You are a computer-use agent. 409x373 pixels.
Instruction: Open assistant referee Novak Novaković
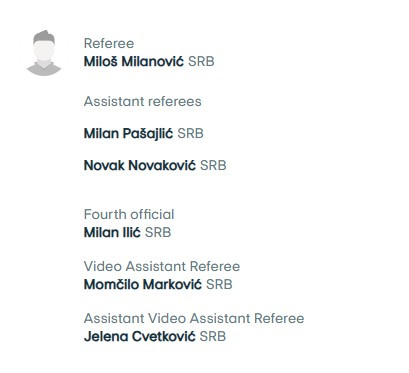pos(140,165)
